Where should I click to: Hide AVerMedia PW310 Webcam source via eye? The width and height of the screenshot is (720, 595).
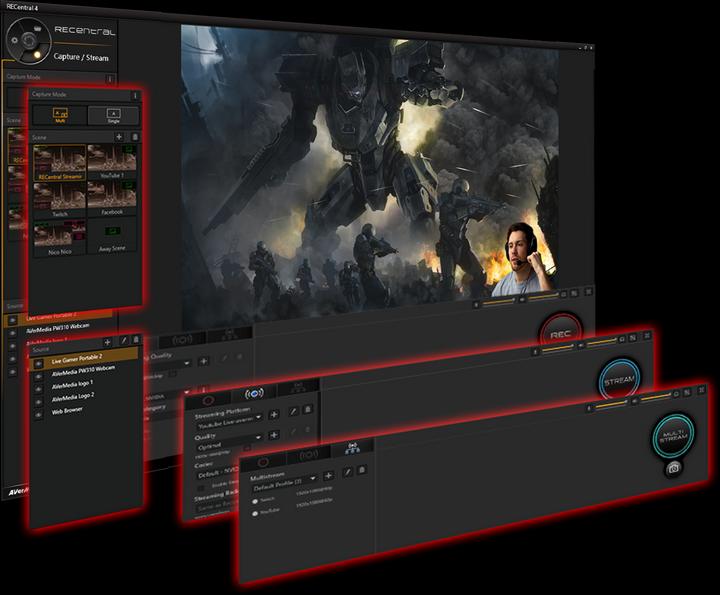pyautogui.click(x=39, y=376)
